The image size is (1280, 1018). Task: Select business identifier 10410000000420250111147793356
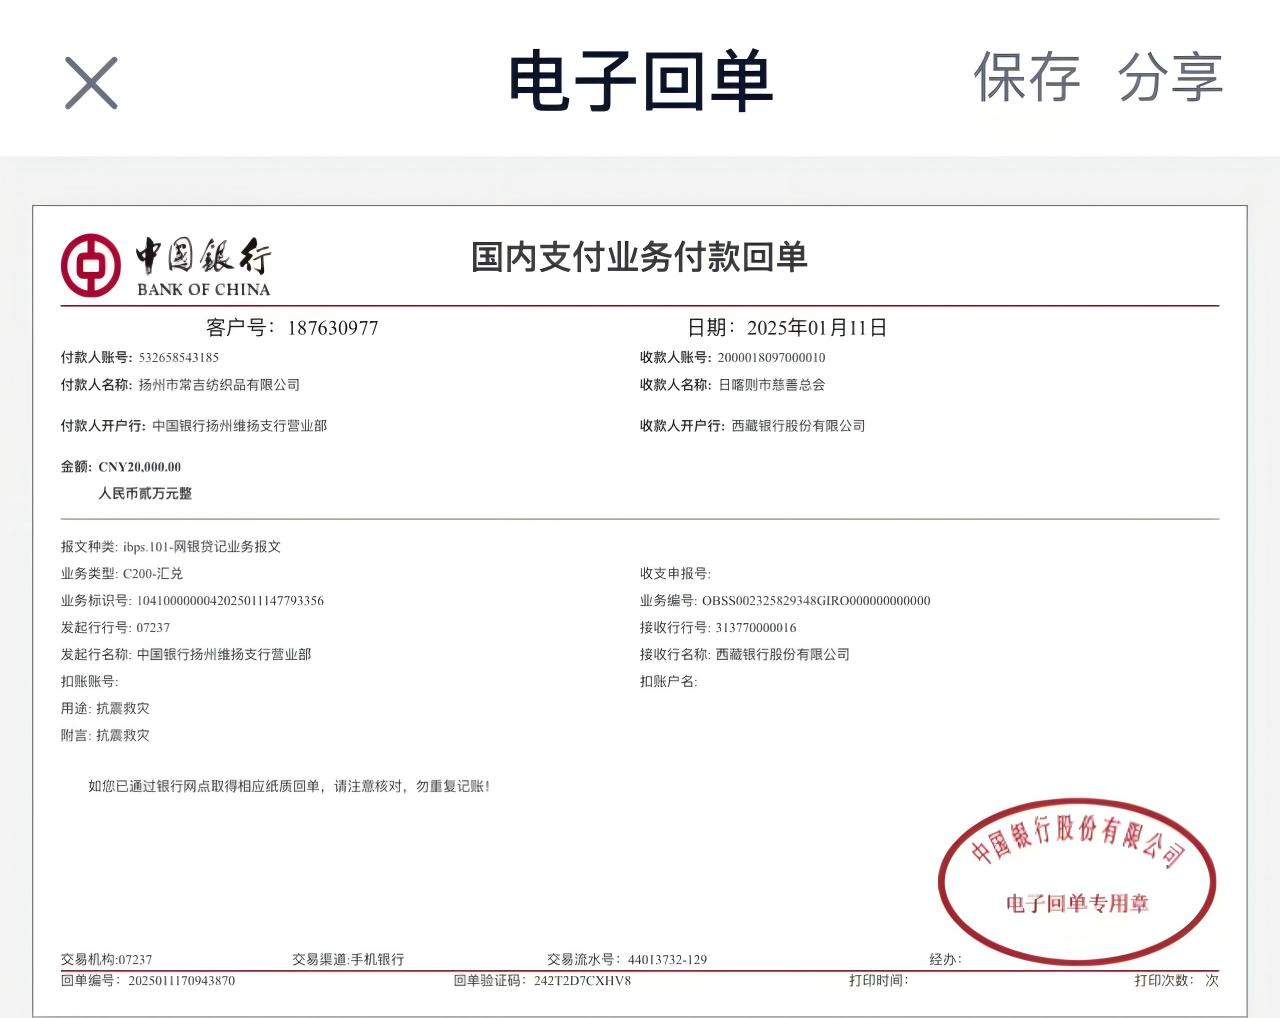[230, 601]
